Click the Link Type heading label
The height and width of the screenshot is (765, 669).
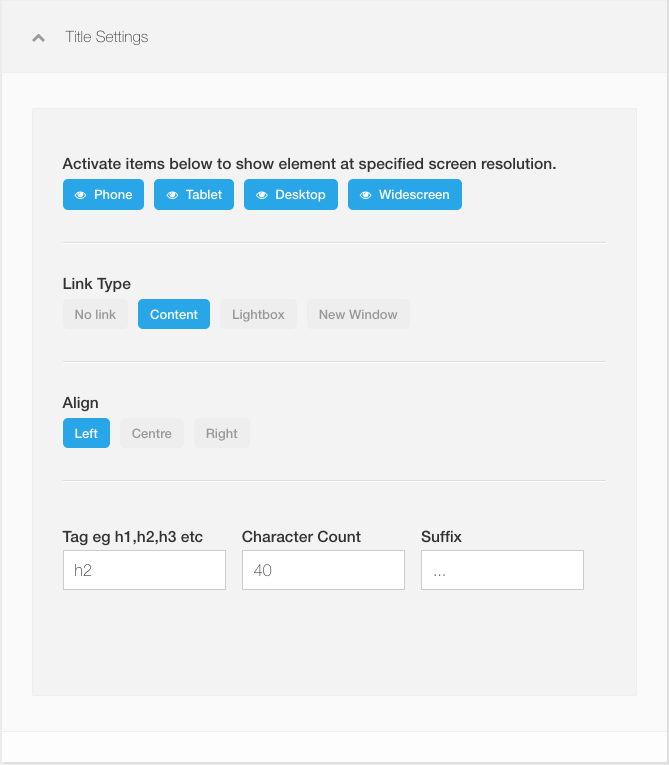(x=97, y=284)
